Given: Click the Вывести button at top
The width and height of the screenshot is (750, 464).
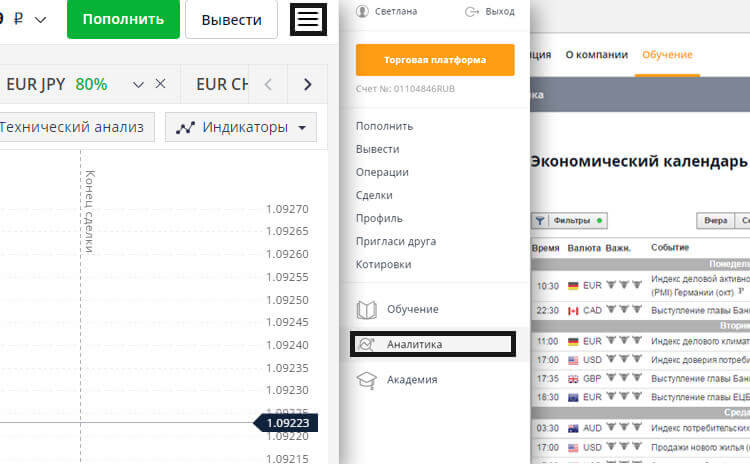Looking at the screenshot, I should coord(232,20).
